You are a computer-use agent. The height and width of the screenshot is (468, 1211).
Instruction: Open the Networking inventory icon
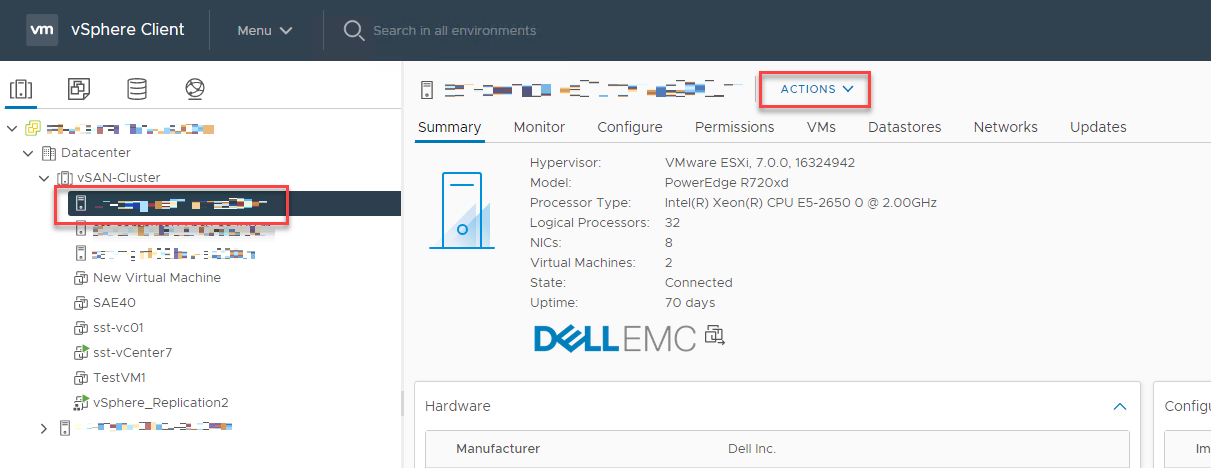tap(195, 89)
